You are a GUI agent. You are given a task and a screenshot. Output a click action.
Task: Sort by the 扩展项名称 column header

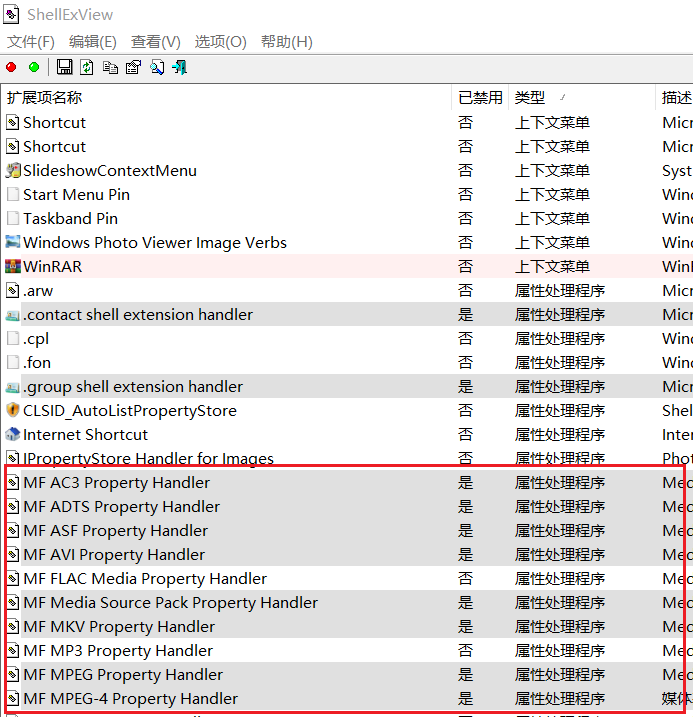click(45, 97)
